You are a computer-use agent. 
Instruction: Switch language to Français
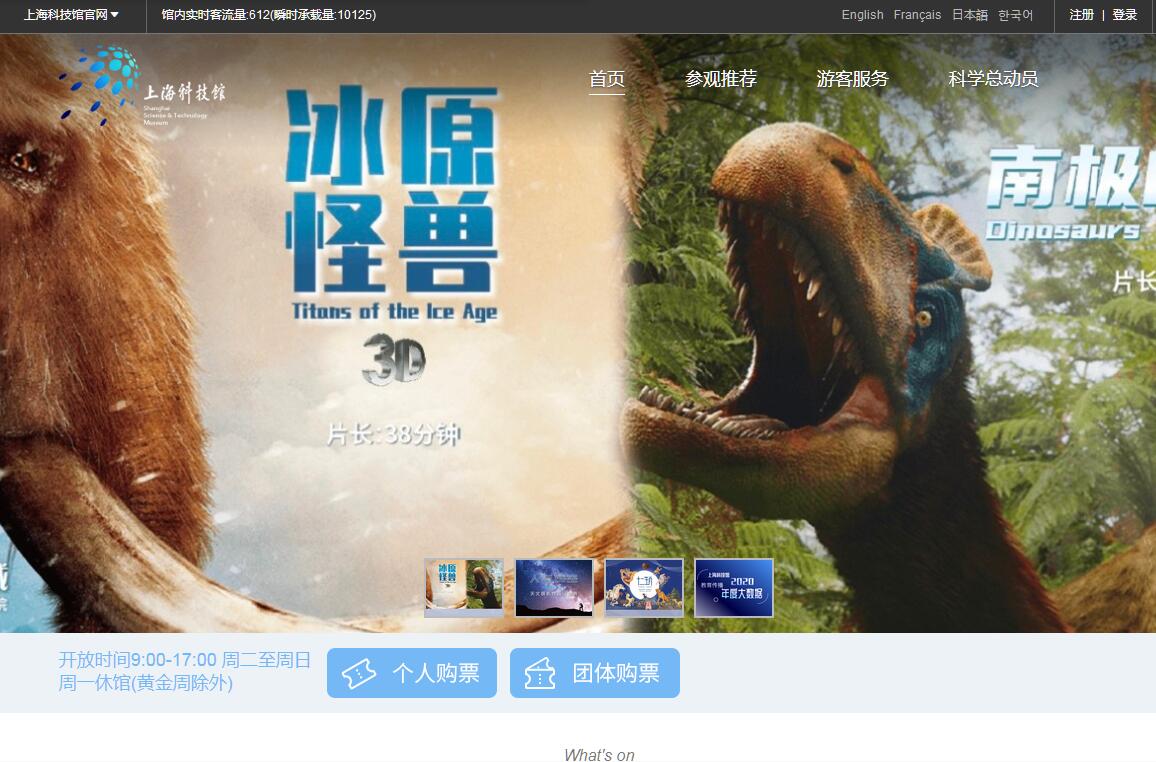click(917, 15)
